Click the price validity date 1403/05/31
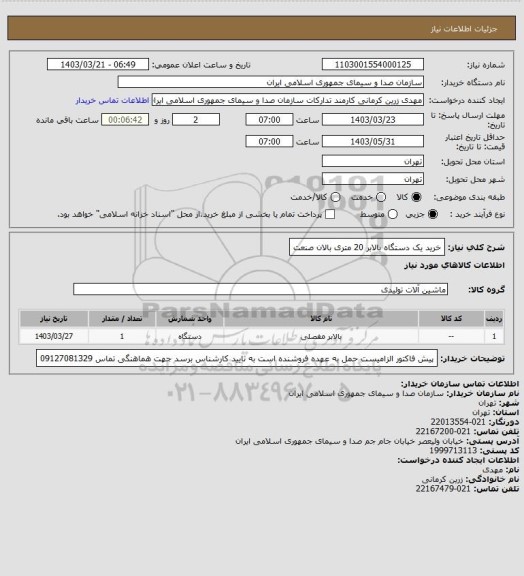This screenshot has height=576, width=524. (x=373, y=141)
